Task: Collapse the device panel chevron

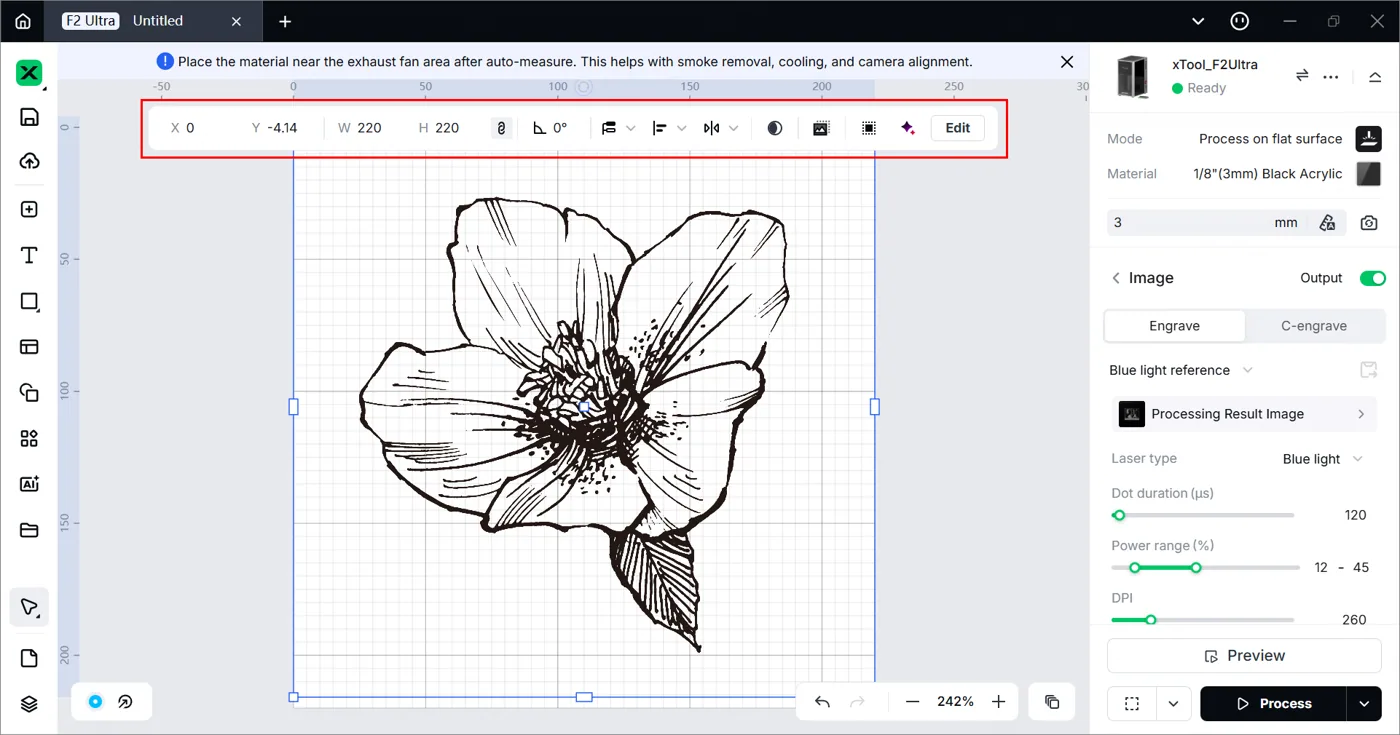Action: (x=1375, y=77)
